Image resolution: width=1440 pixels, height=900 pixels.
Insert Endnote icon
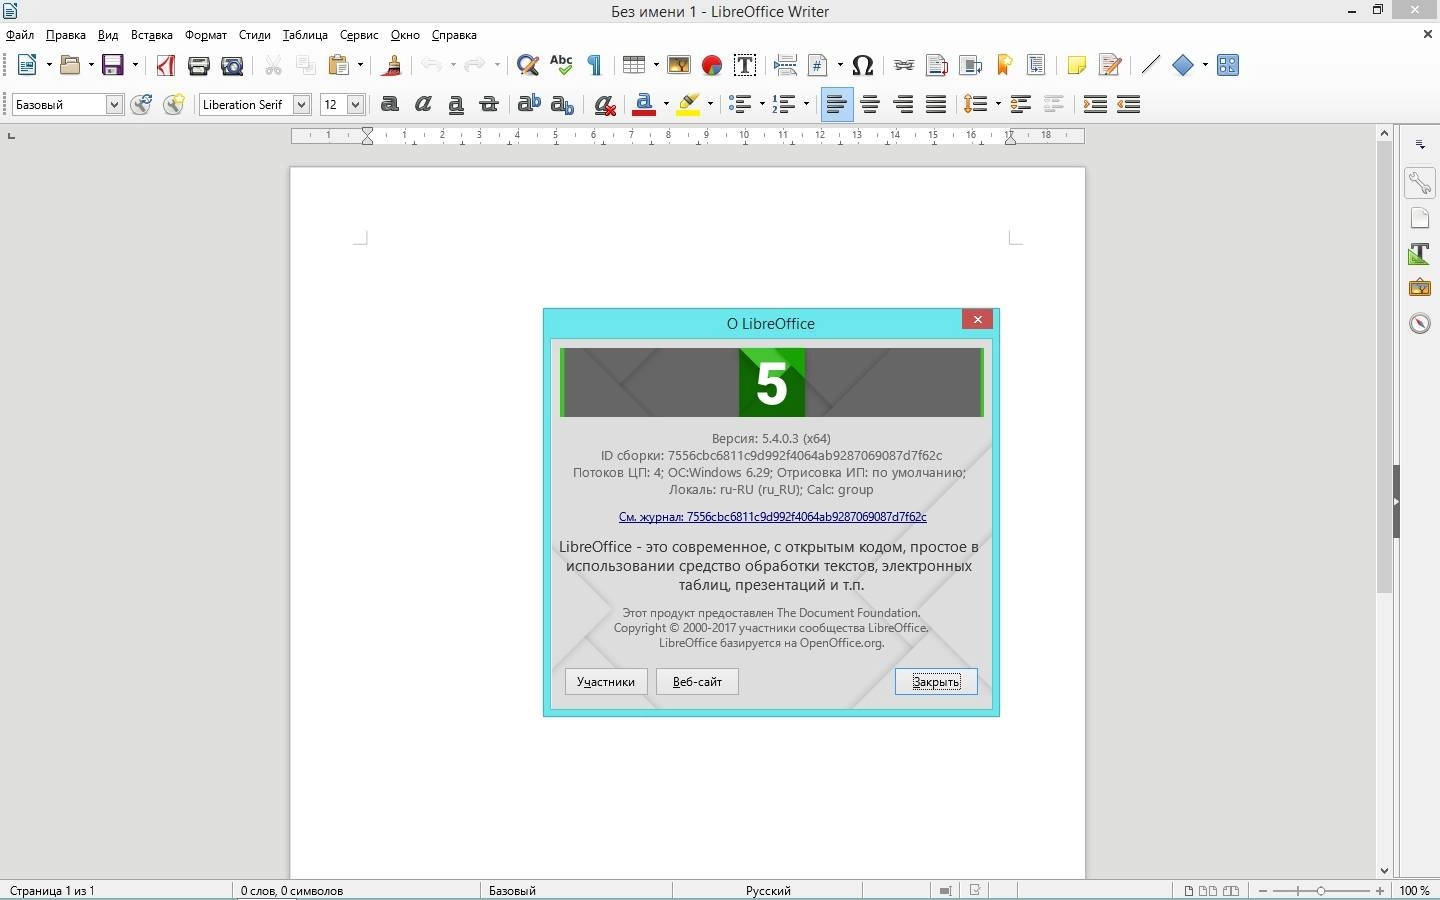coord(970,65)
